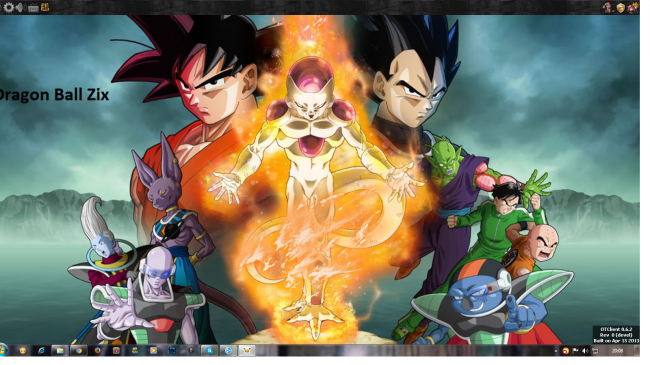Click the gold shield icon at top right

click(x=620, y=7)
